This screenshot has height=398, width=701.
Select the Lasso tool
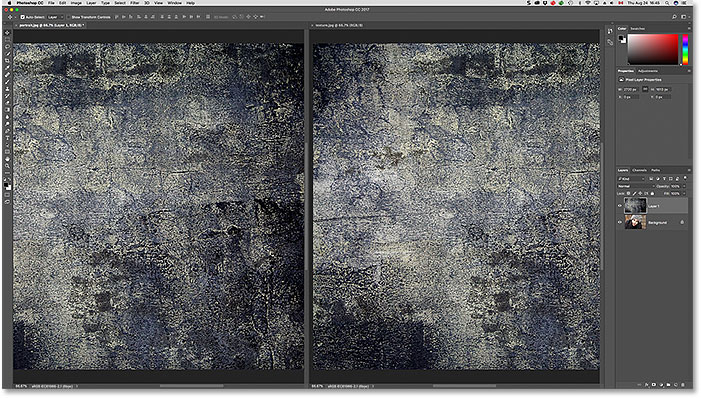7,47
